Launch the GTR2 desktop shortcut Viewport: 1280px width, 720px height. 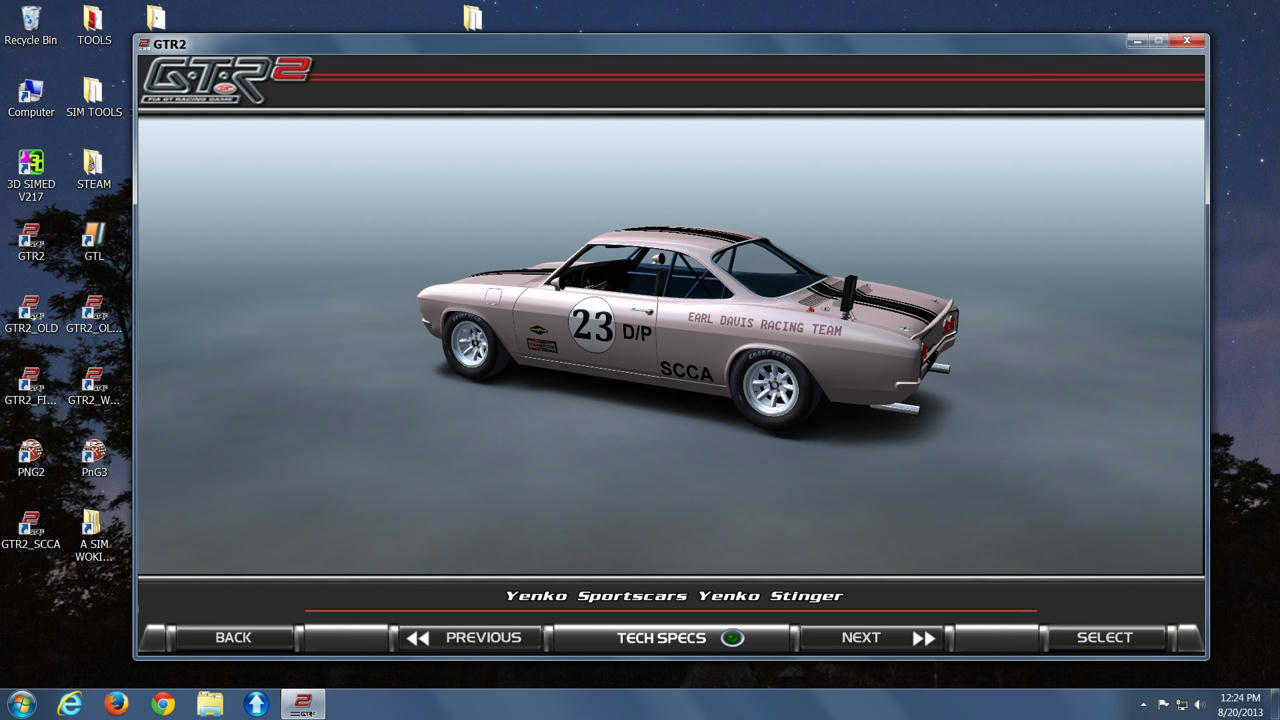(x=31, y=242)
